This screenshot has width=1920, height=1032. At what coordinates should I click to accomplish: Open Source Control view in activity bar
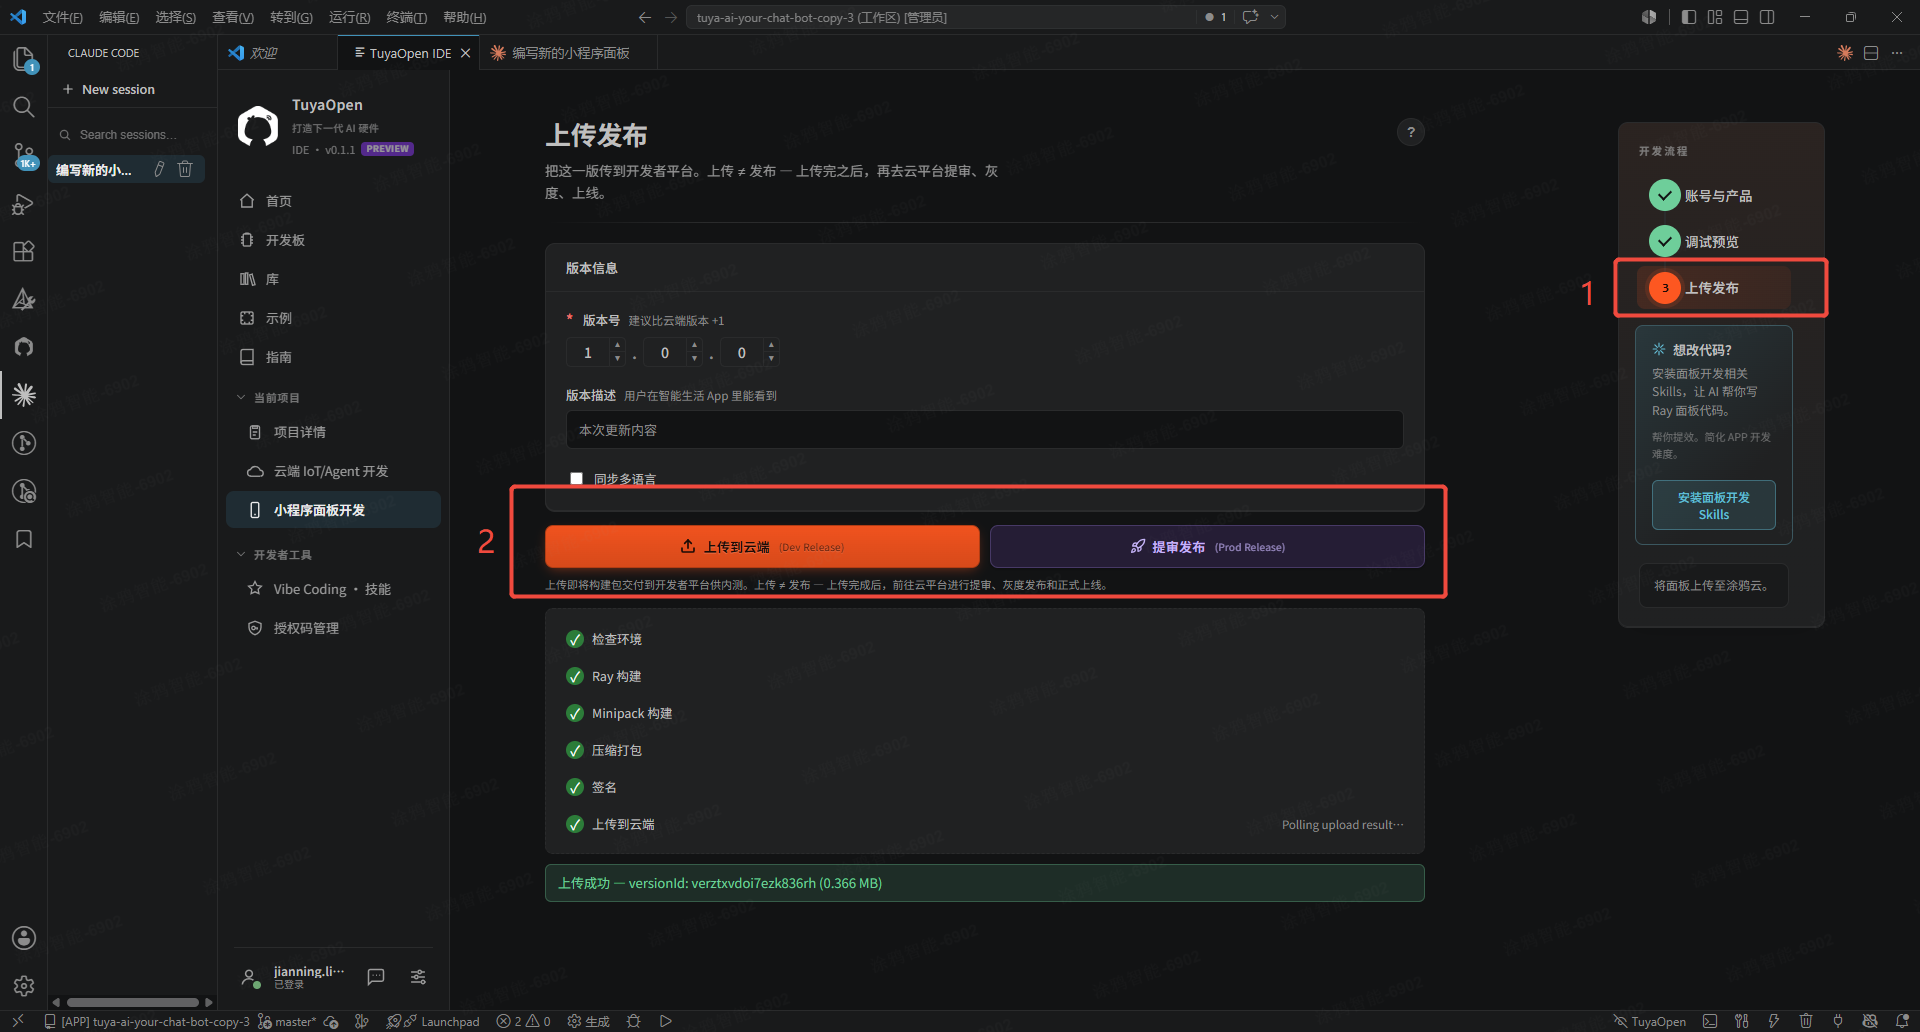pyautogui.click(x=24, y=155)
